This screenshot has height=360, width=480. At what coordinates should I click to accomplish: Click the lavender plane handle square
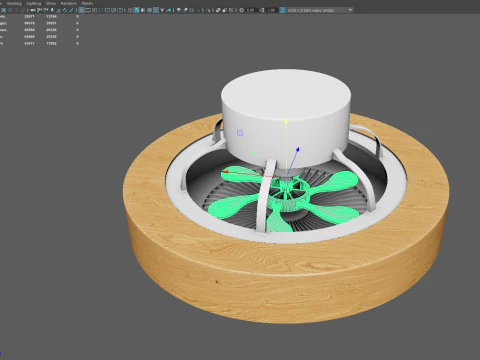(x=240, y=133)
